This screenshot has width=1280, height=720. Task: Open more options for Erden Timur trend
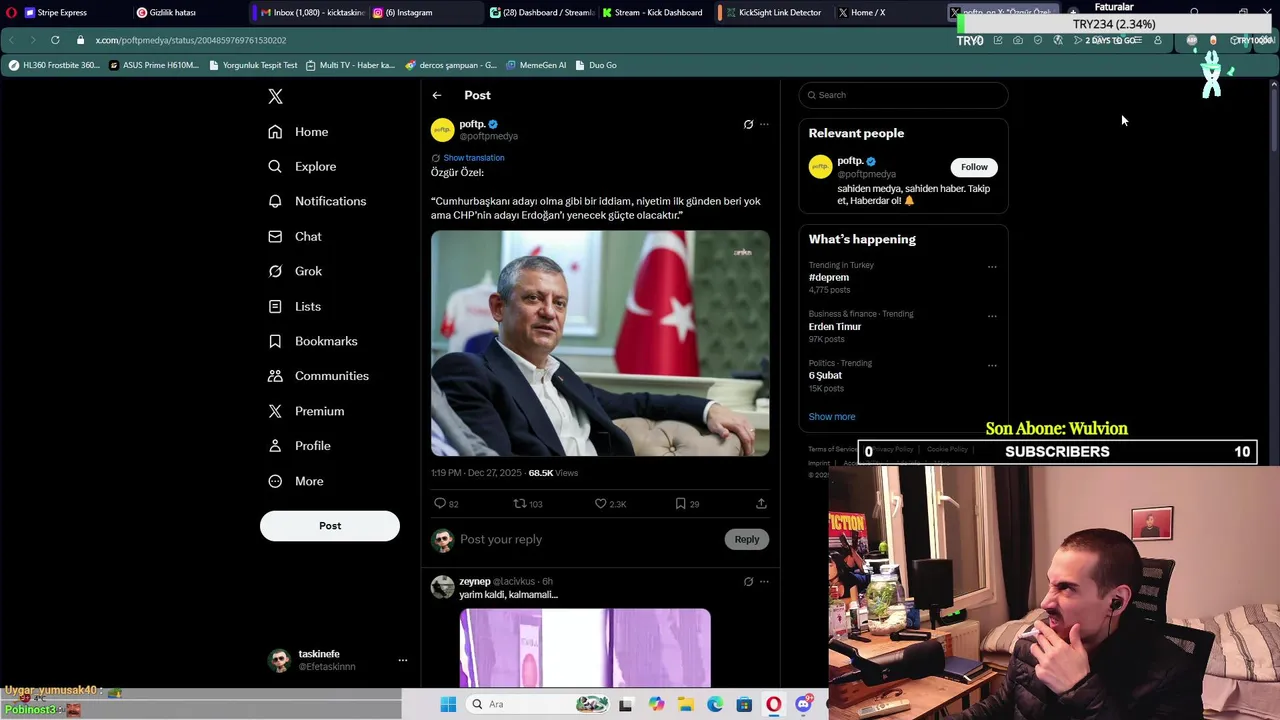992,316
